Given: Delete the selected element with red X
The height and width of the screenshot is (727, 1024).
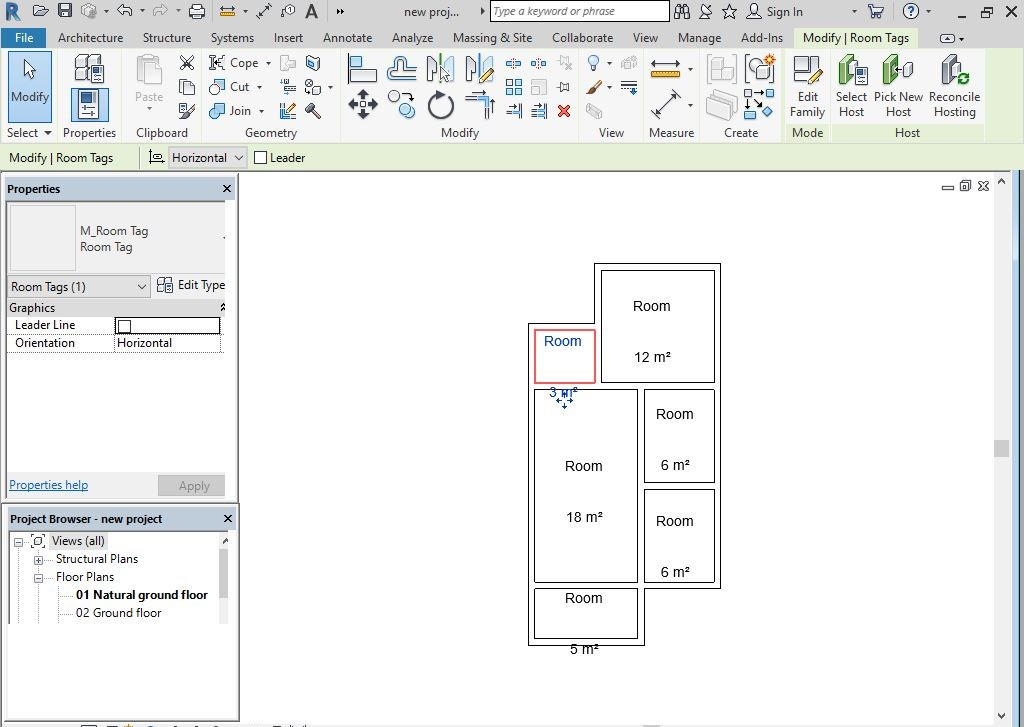Looking at the screenshot, I should [564, 111].
